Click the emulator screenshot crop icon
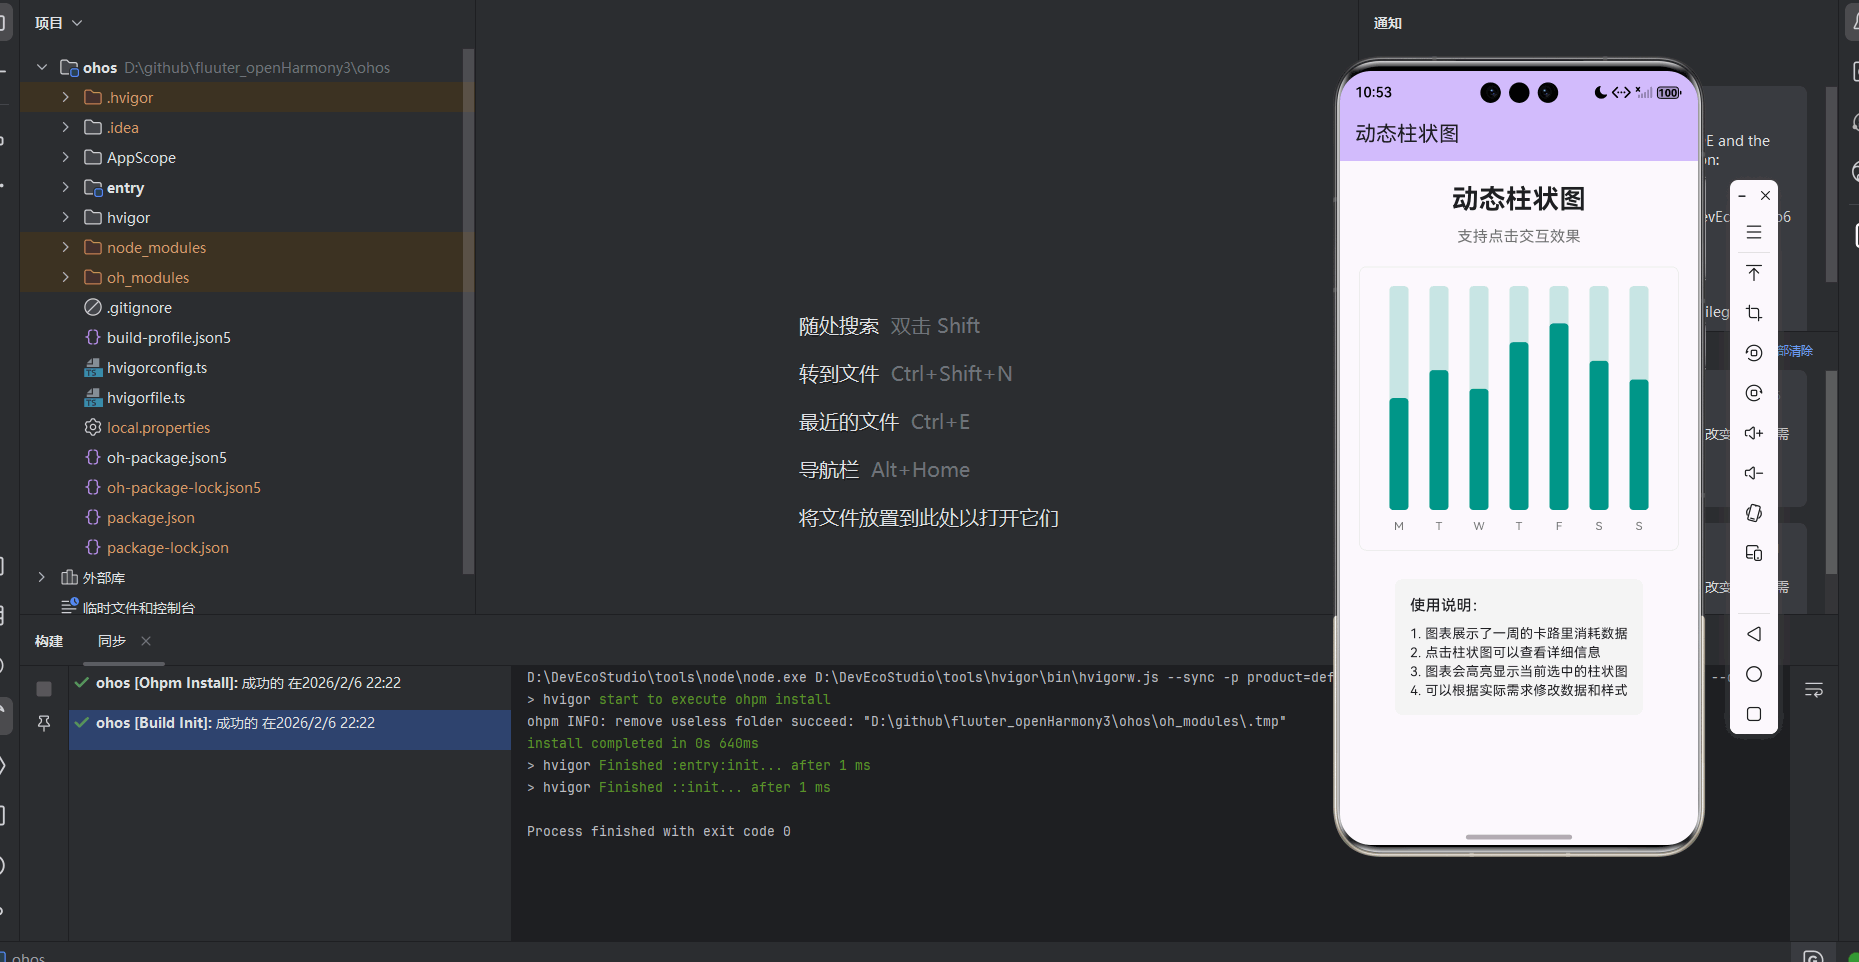 click(x=1754, y=313)
